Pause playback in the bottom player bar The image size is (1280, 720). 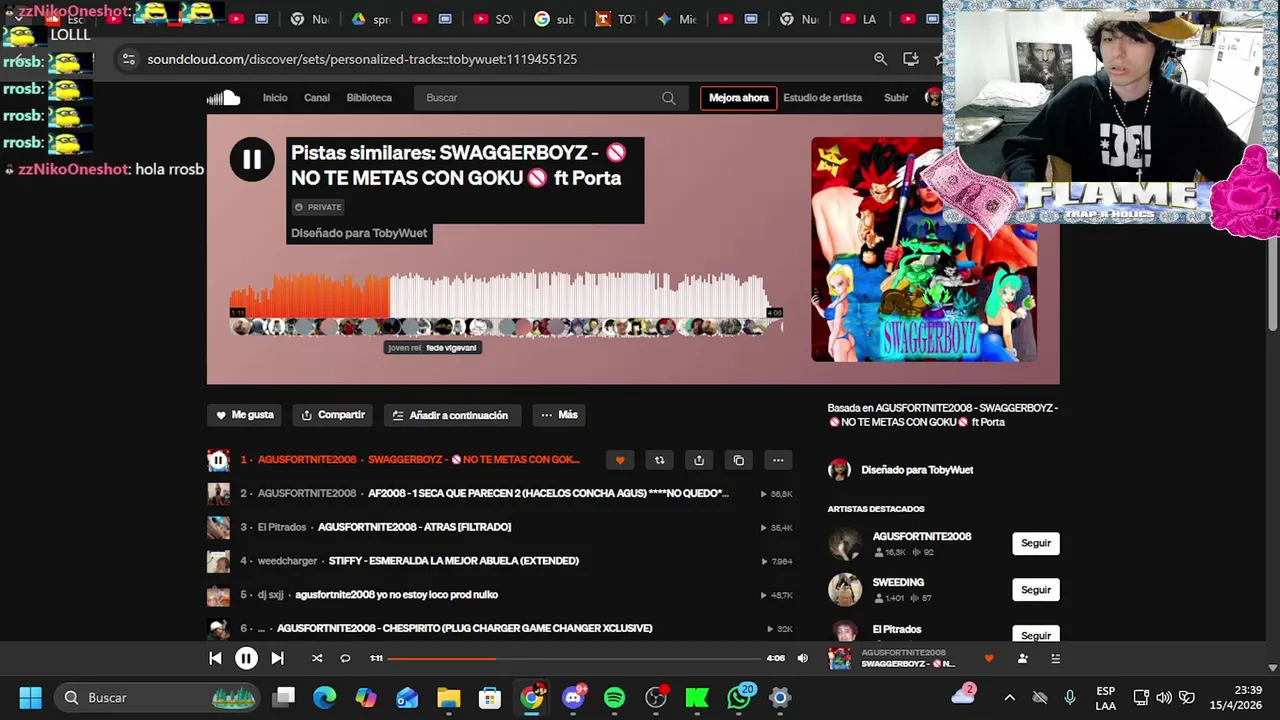(246, 658)
